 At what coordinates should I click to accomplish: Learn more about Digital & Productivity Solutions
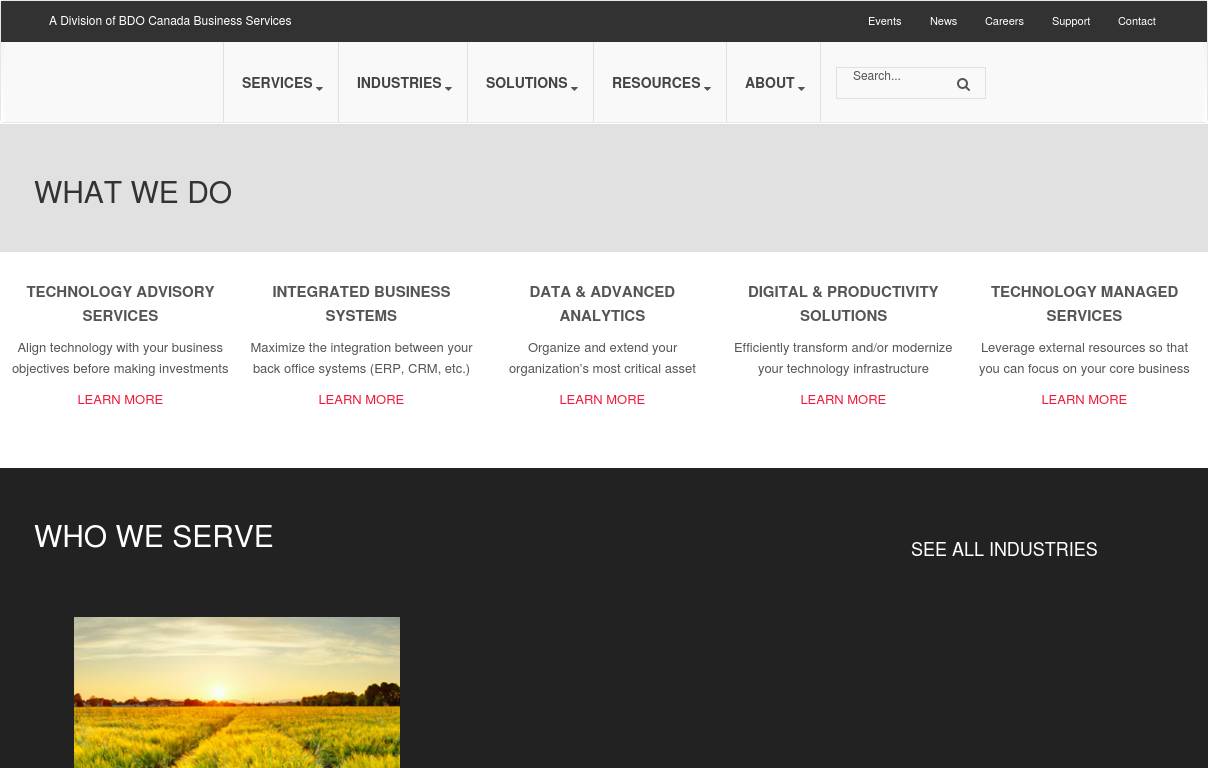click(843, 400)
